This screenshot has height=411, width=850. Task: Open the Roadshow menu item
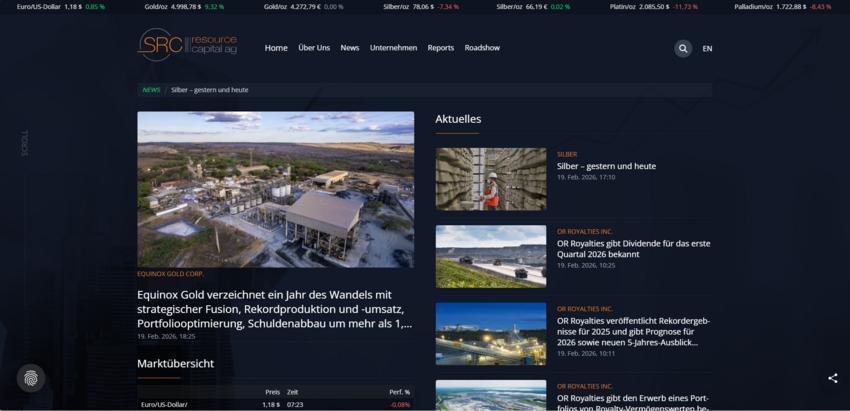482,48
